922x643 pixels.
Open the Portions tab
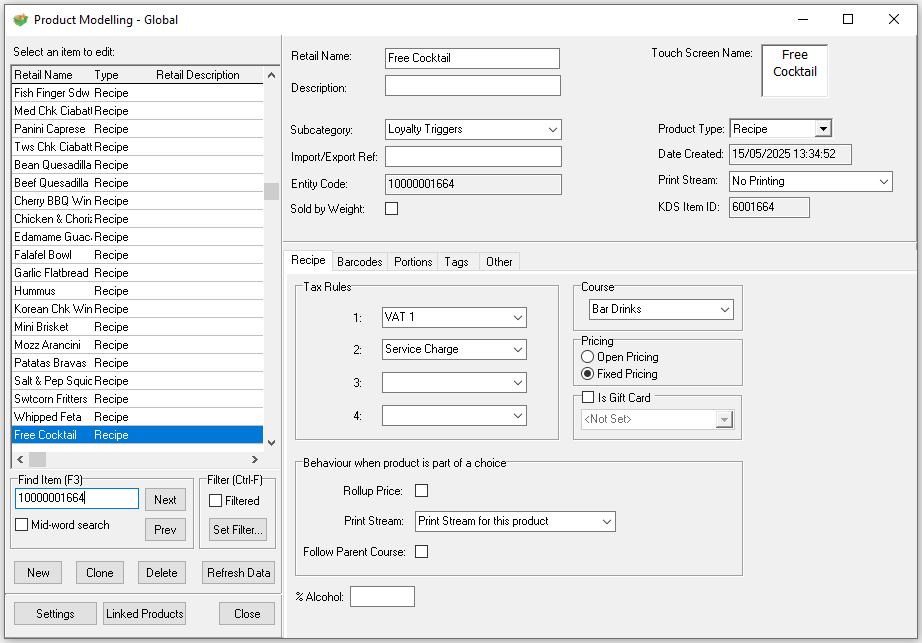(x=413, y=262)
